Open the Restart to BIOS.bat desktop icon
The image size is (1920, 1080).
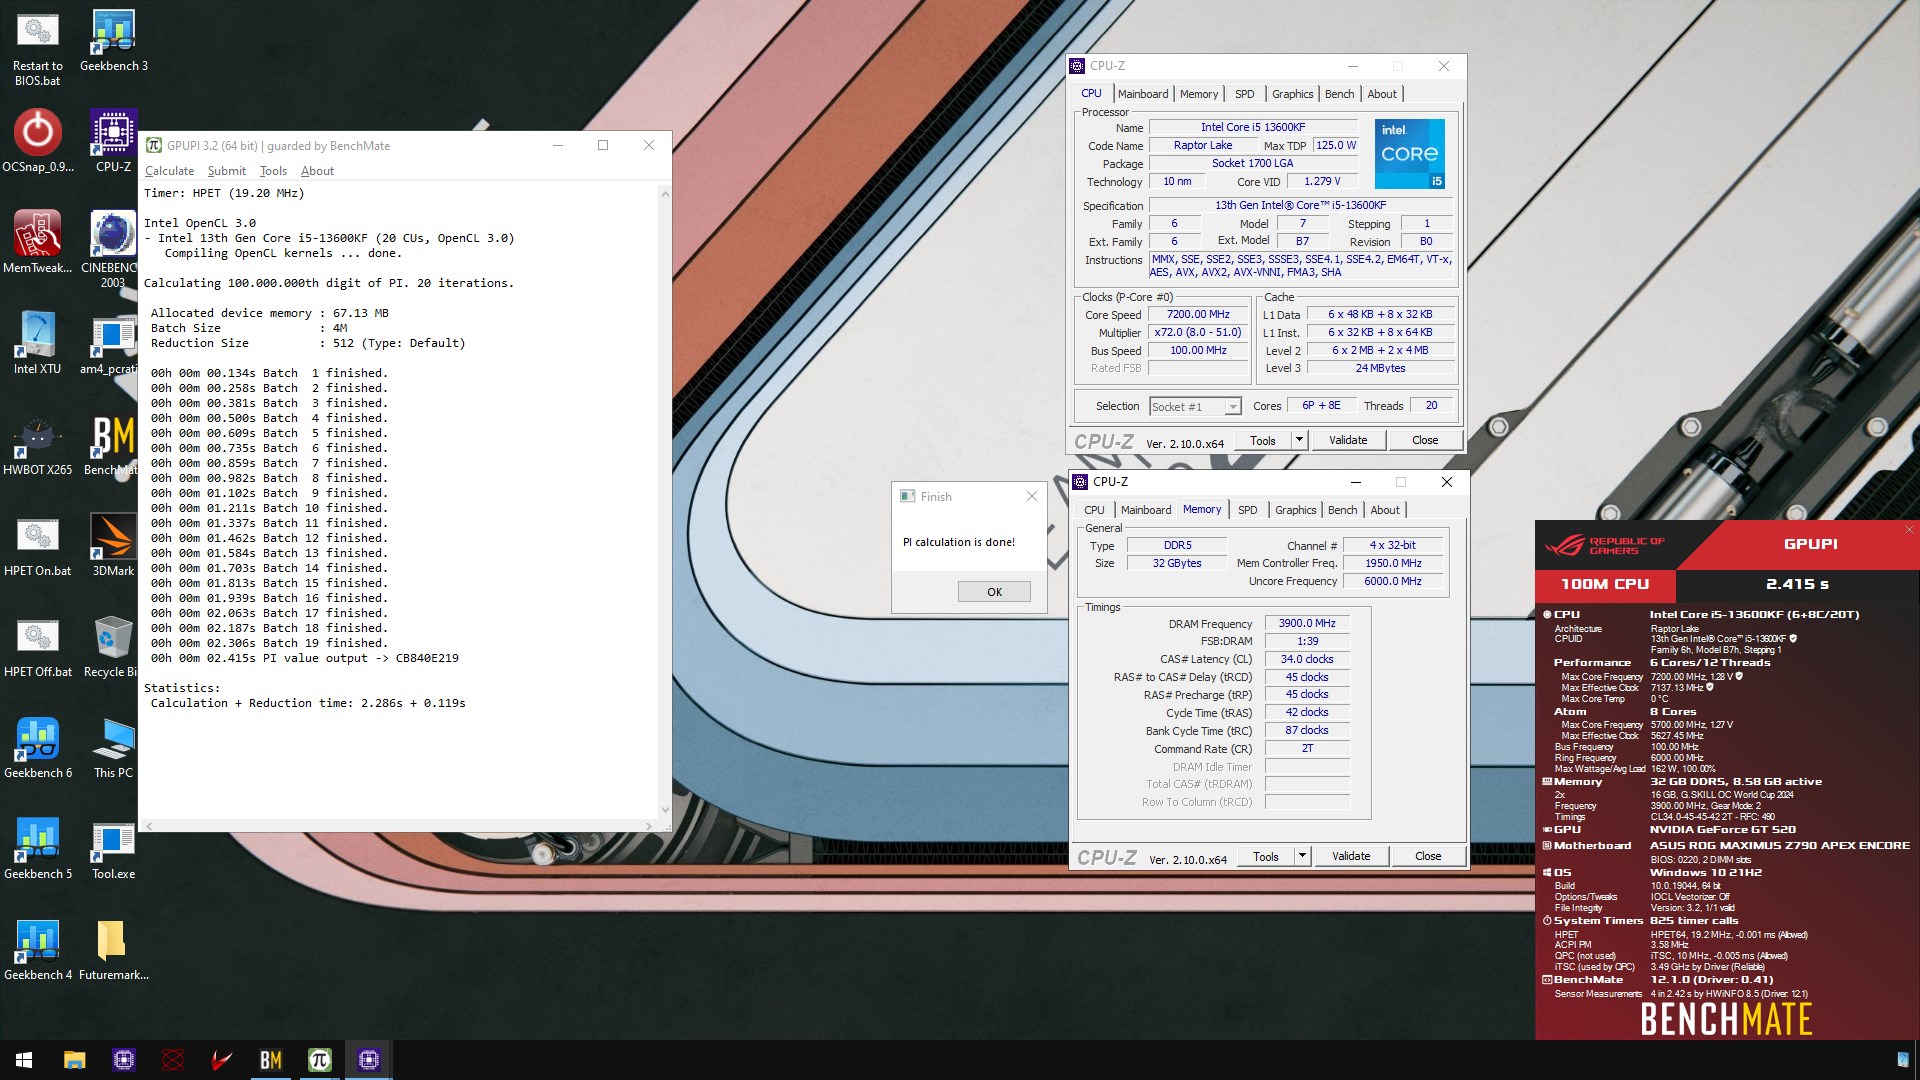37,48
